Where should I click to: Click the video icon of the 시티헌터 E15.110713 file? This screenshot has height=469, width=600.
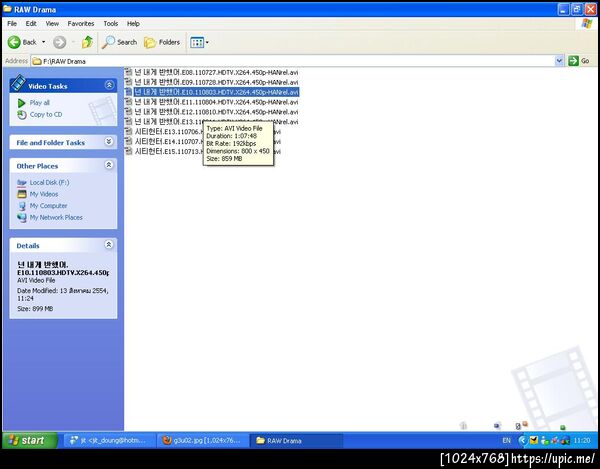[x=129, y=151]
